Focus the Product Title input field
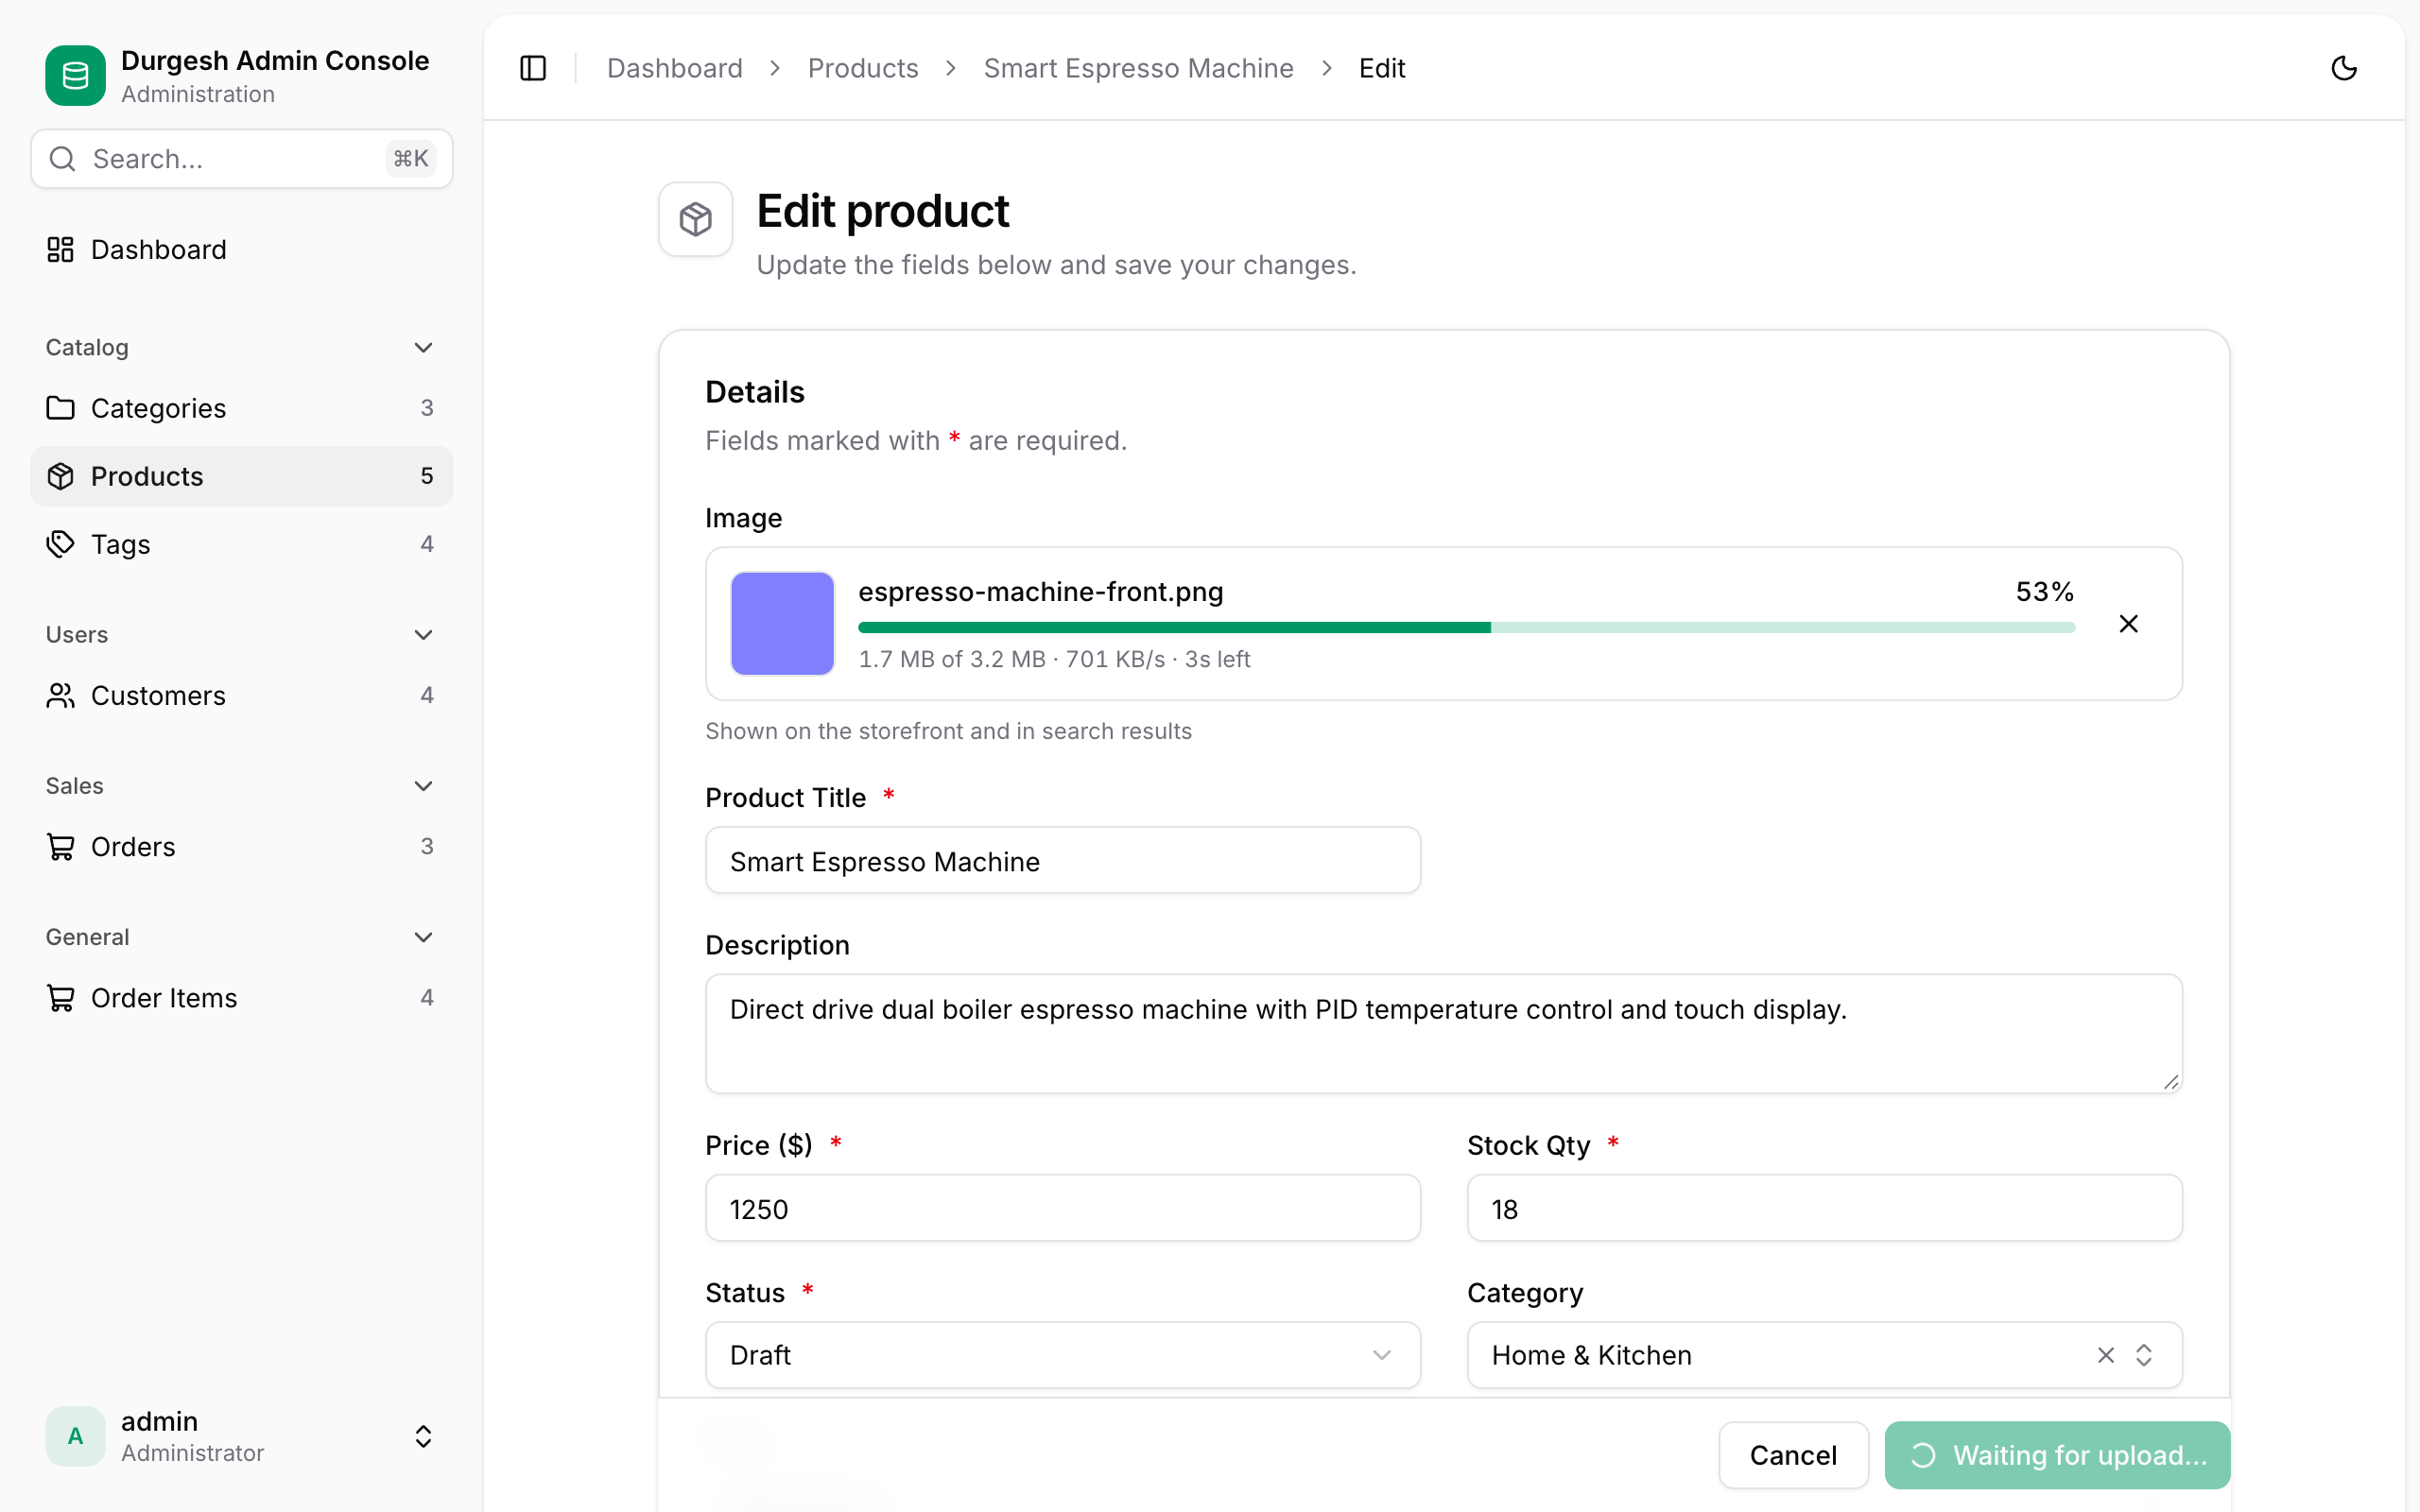The width and height of the screenshot is (2420, 1512). (1063, 860)
